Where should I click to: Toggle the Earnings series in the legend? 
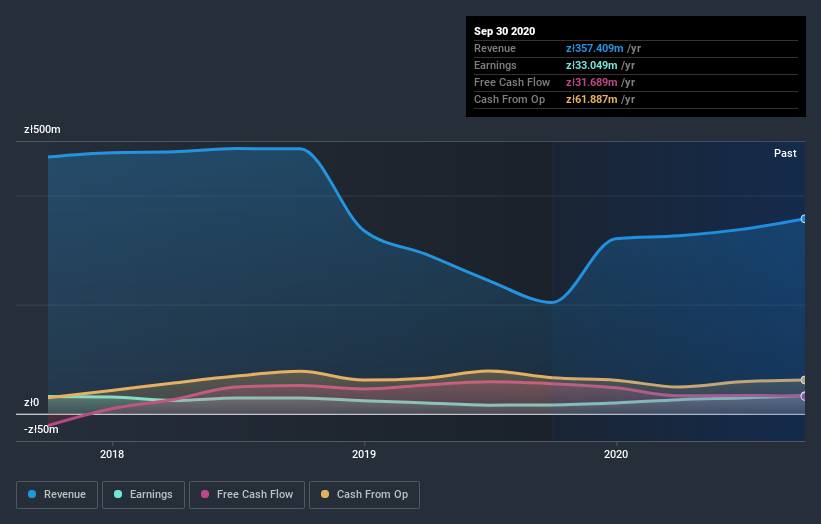[x=143, y=495]
